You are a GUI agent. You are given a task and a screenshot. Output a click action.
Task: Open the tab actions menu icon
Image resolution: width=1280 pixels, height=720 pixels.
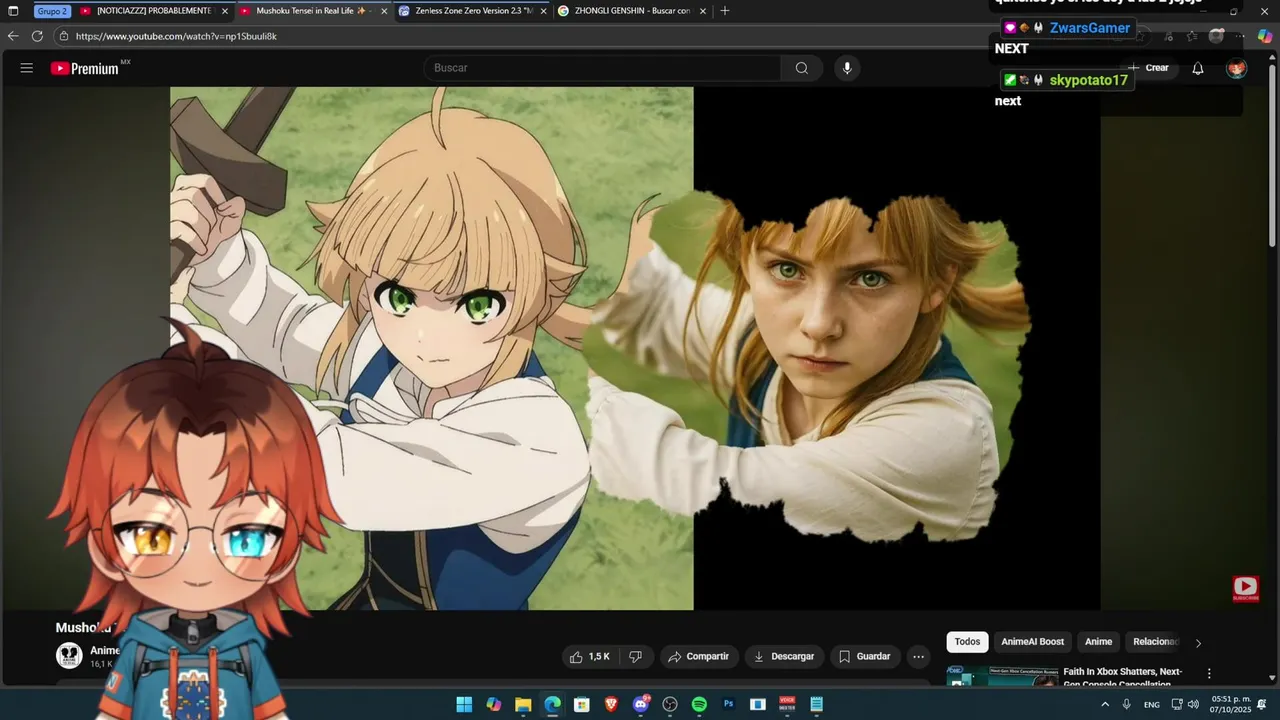pyautogui.click(x=13, y=11)
